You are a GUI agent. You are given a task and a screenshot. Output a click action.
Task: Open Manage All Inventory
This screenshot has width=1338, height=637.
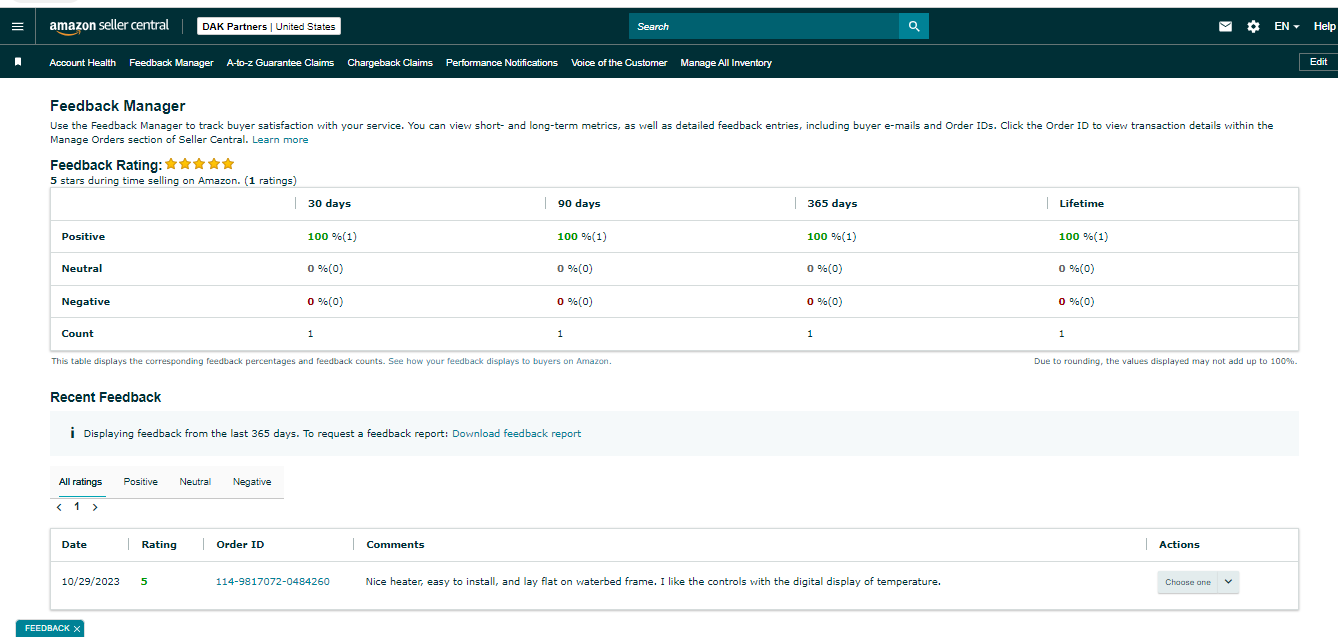click(x=726, y=62)
